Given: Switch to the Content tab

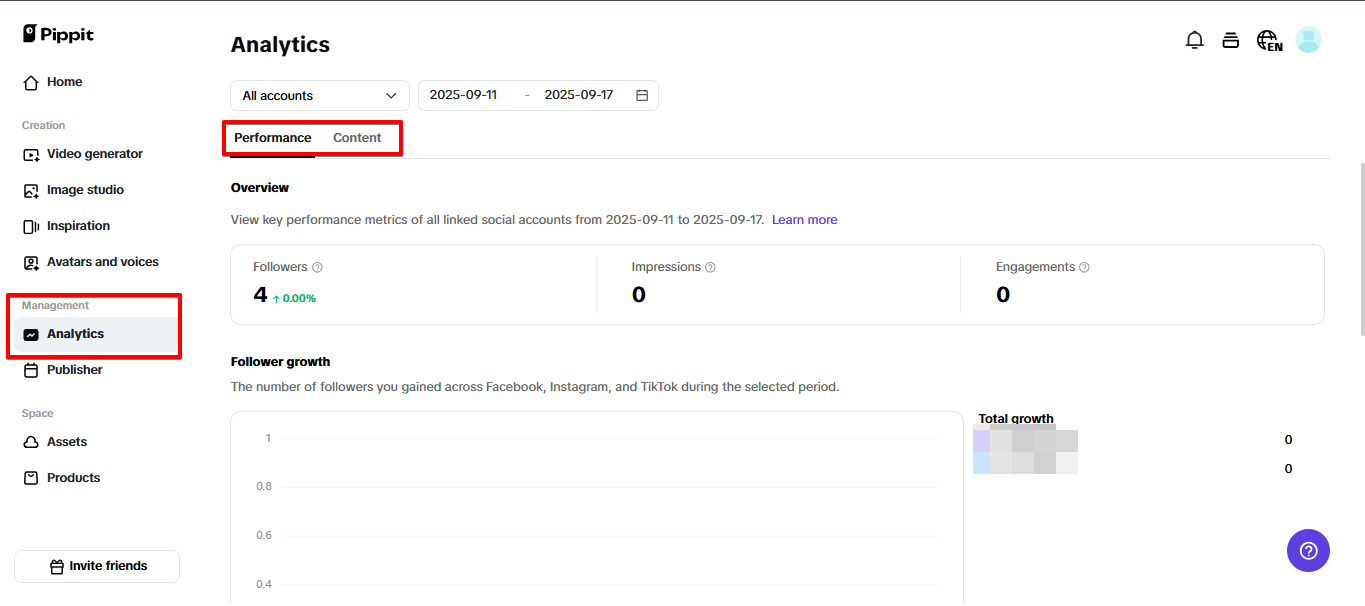Looking at the screenshot, I should point(356,137).
